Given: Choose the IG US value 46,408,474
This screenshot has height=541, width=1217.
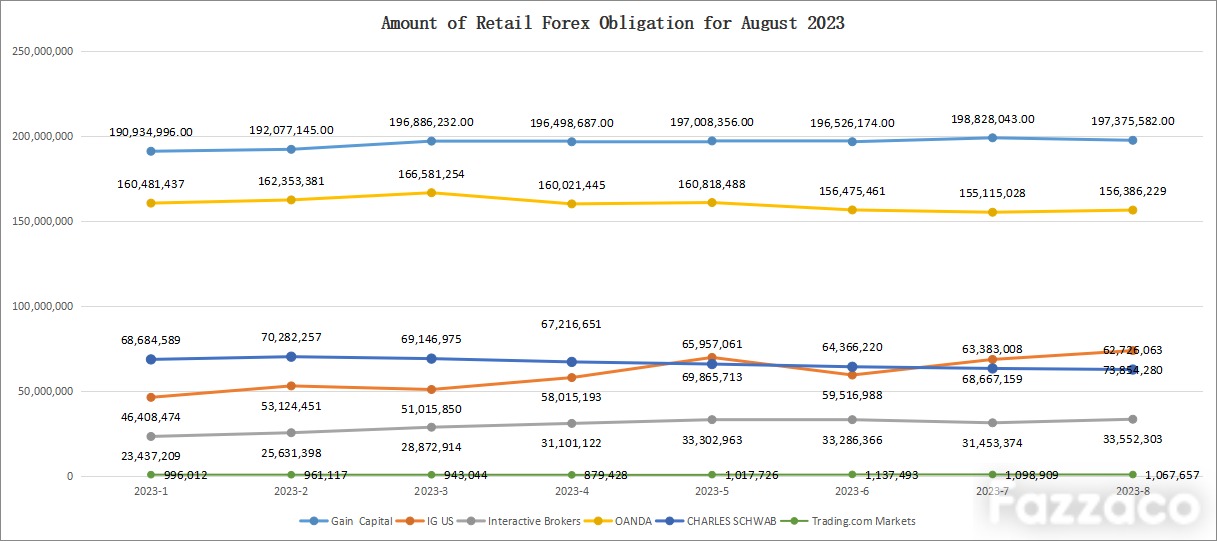Looking at the screenshot, I should click(x=151, y=417).
